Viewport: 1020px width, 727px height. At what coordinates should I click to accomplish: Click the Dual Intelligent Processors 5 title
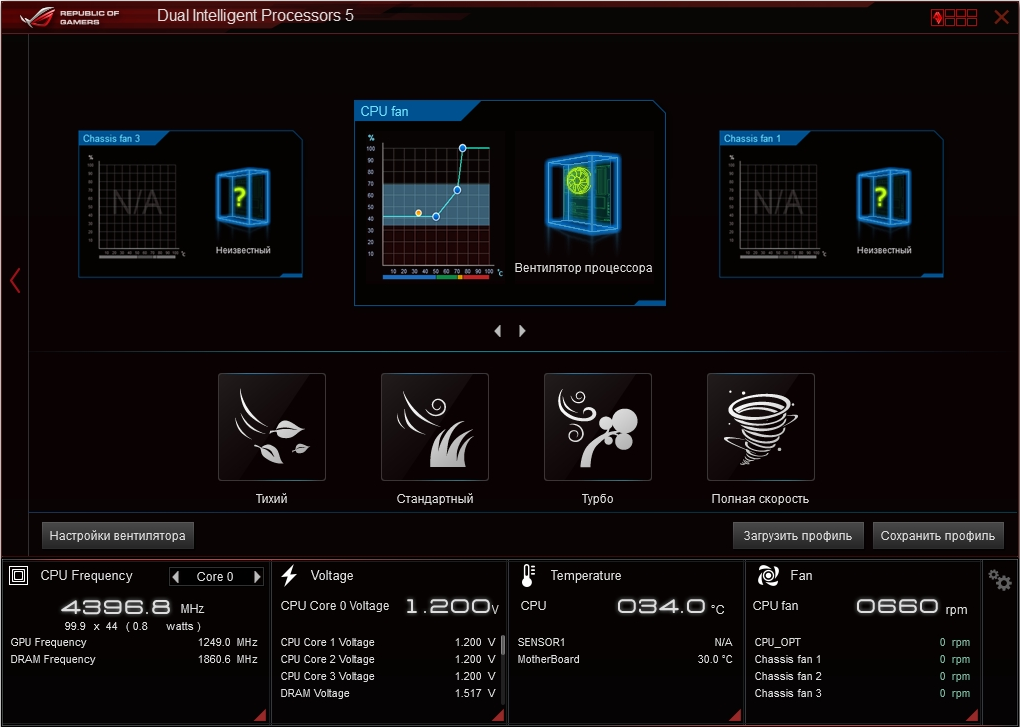256,16
